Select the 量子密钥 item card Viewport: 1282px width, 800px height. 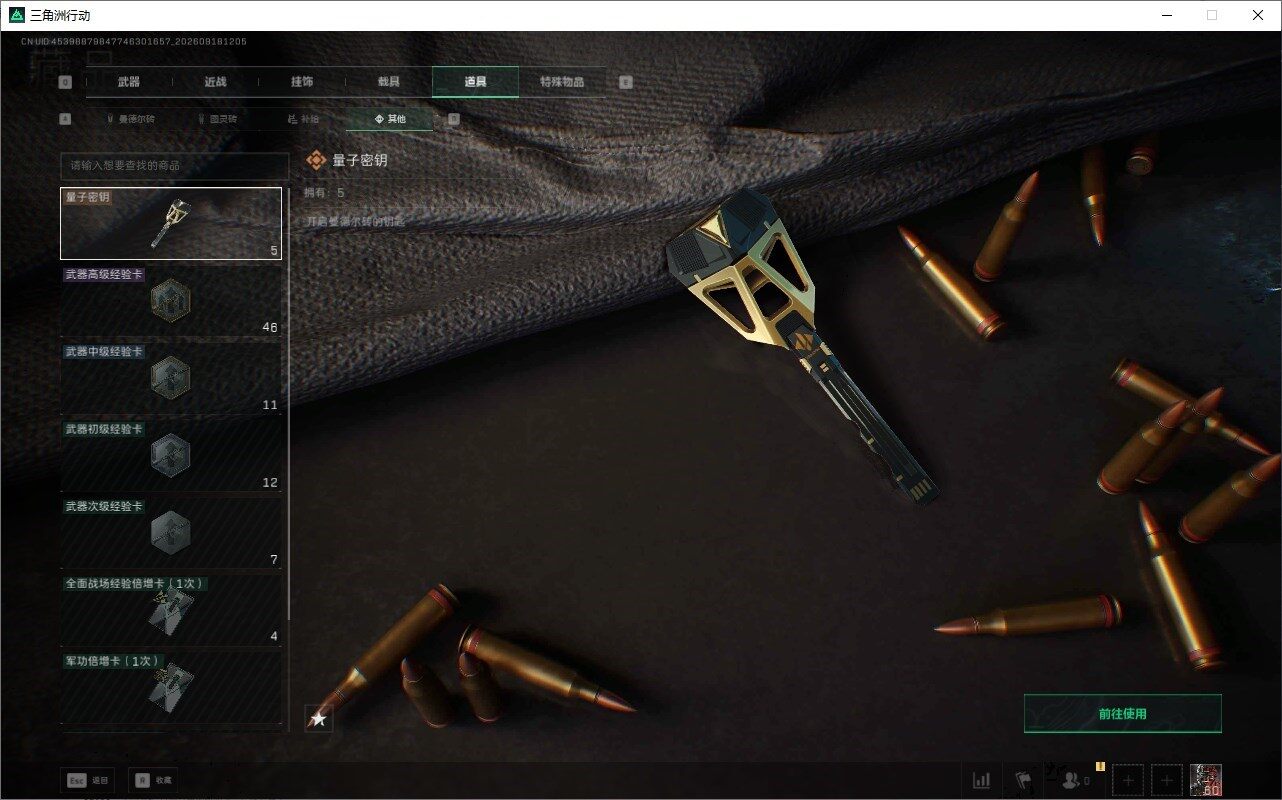tap(171, 223)
